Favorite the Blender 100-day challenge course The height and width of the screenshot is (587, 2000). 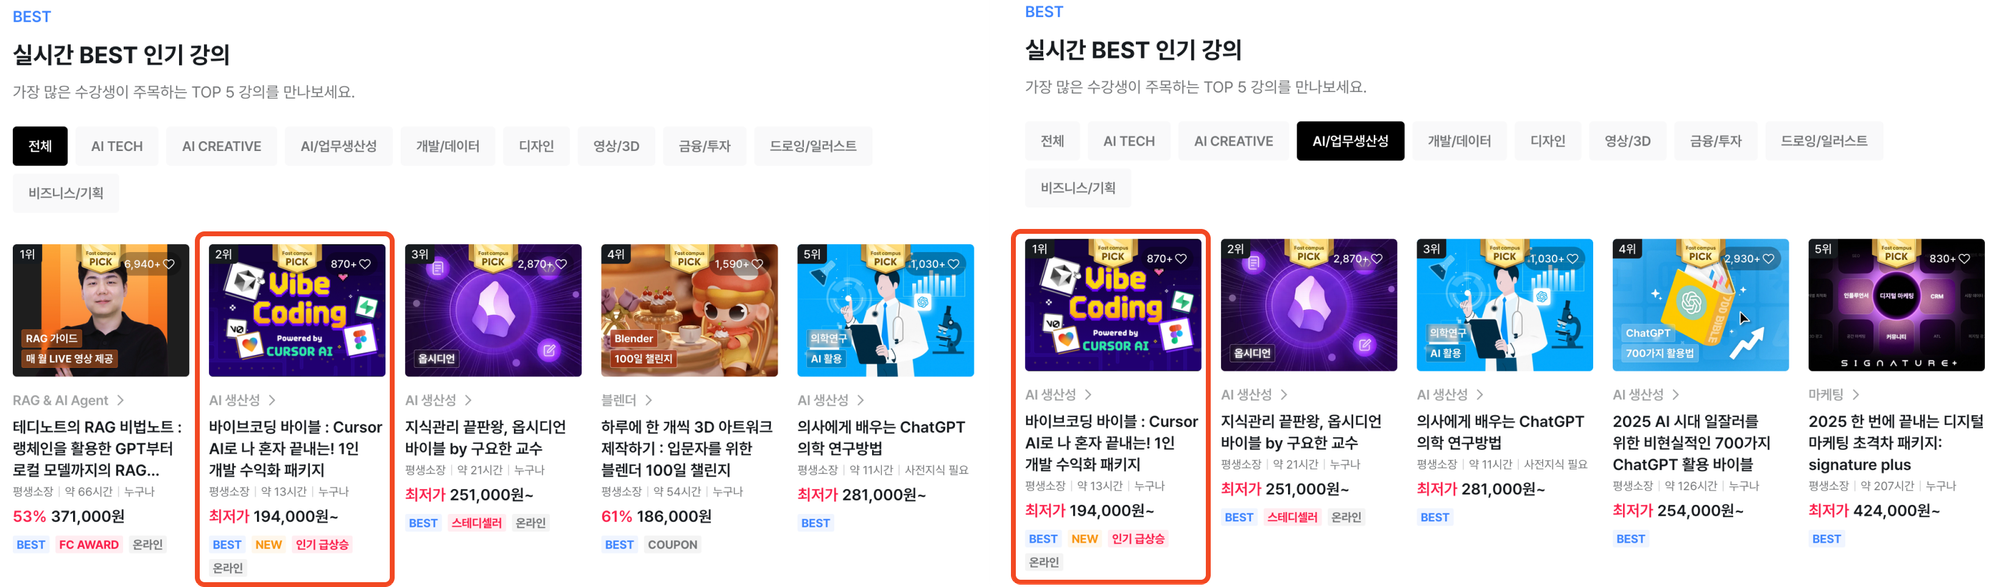tap(757, 264)
